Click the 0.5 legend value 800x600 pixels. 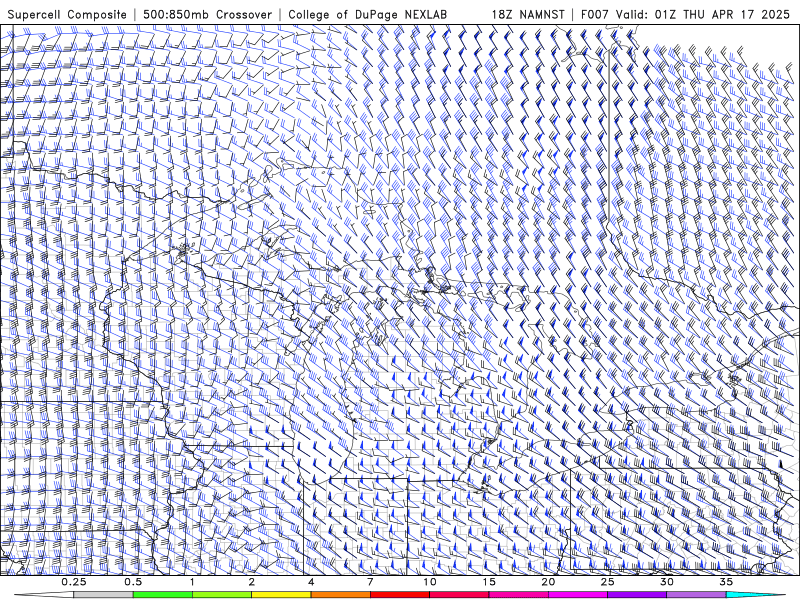pyautogui.click(x=133, y=582)
